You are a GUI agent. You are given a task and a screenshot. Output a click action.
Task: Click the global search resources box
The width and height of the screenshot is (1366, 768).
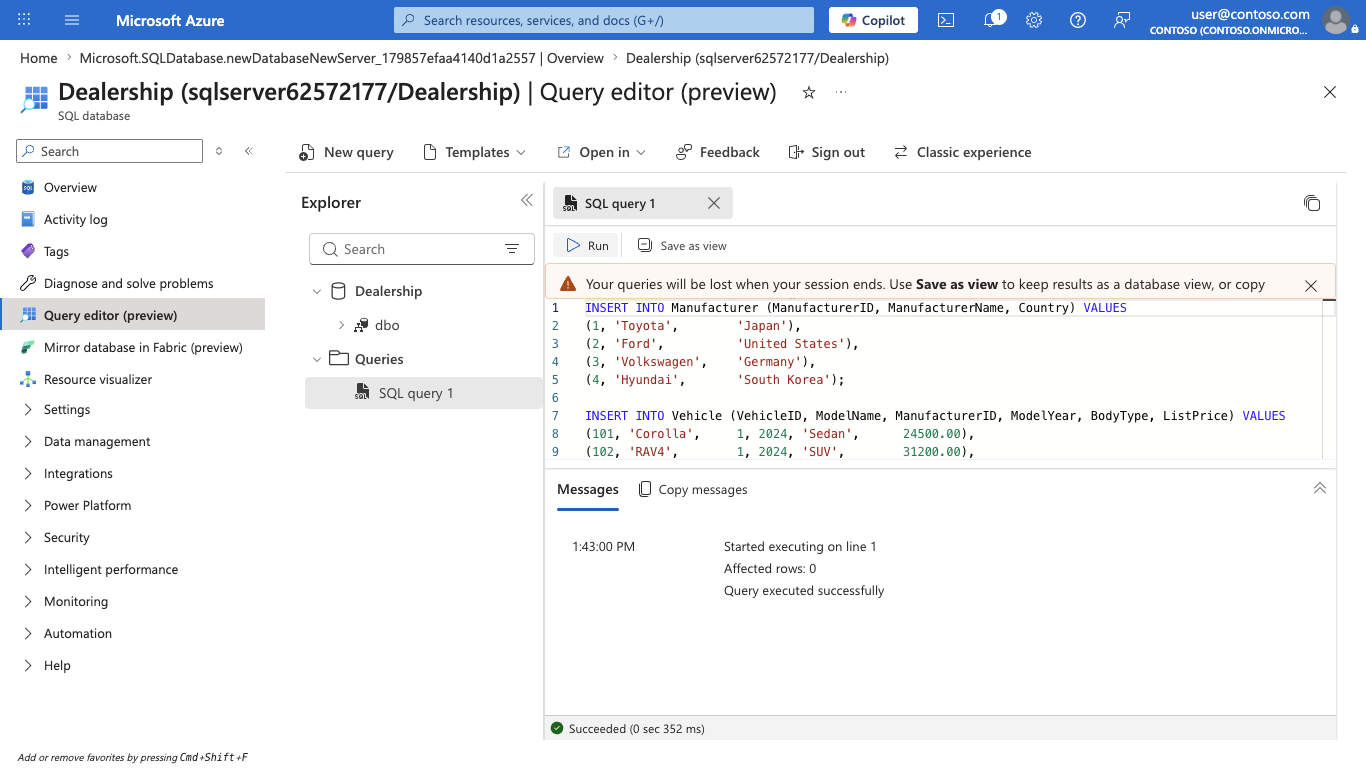pyautogui.click(x=604, y=20)
